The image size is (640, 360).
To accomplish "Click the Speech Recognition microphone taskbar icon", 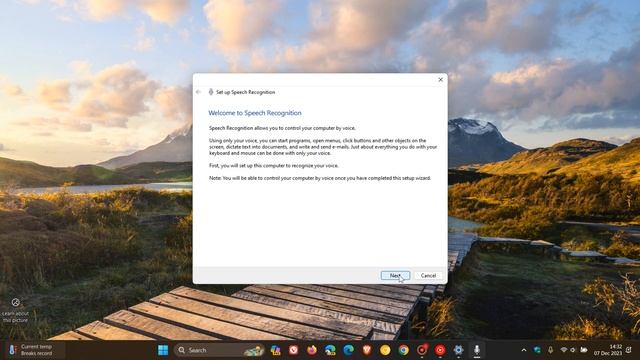I will click(477, 350).
